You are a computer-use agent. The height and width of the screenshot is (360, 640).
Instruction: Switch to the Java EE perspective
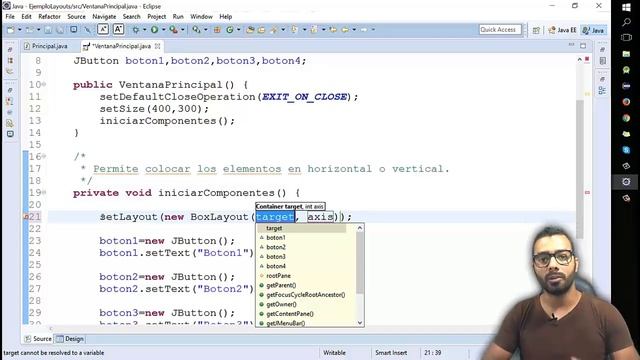[x=562, y=30]
